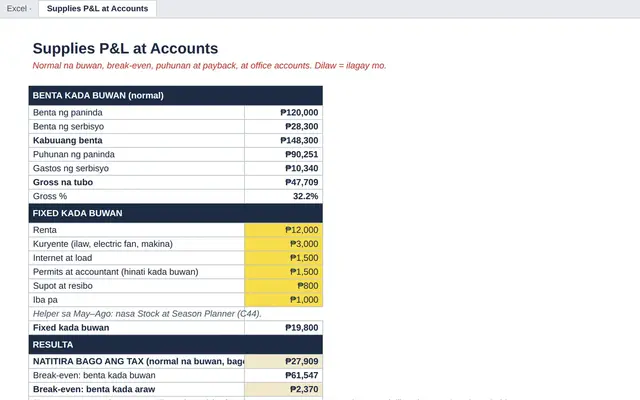Image resolution: width=640 pixels, height=400 pixels.
Task: Select the ₱28,300 value cell
Action: coord(284,127)
